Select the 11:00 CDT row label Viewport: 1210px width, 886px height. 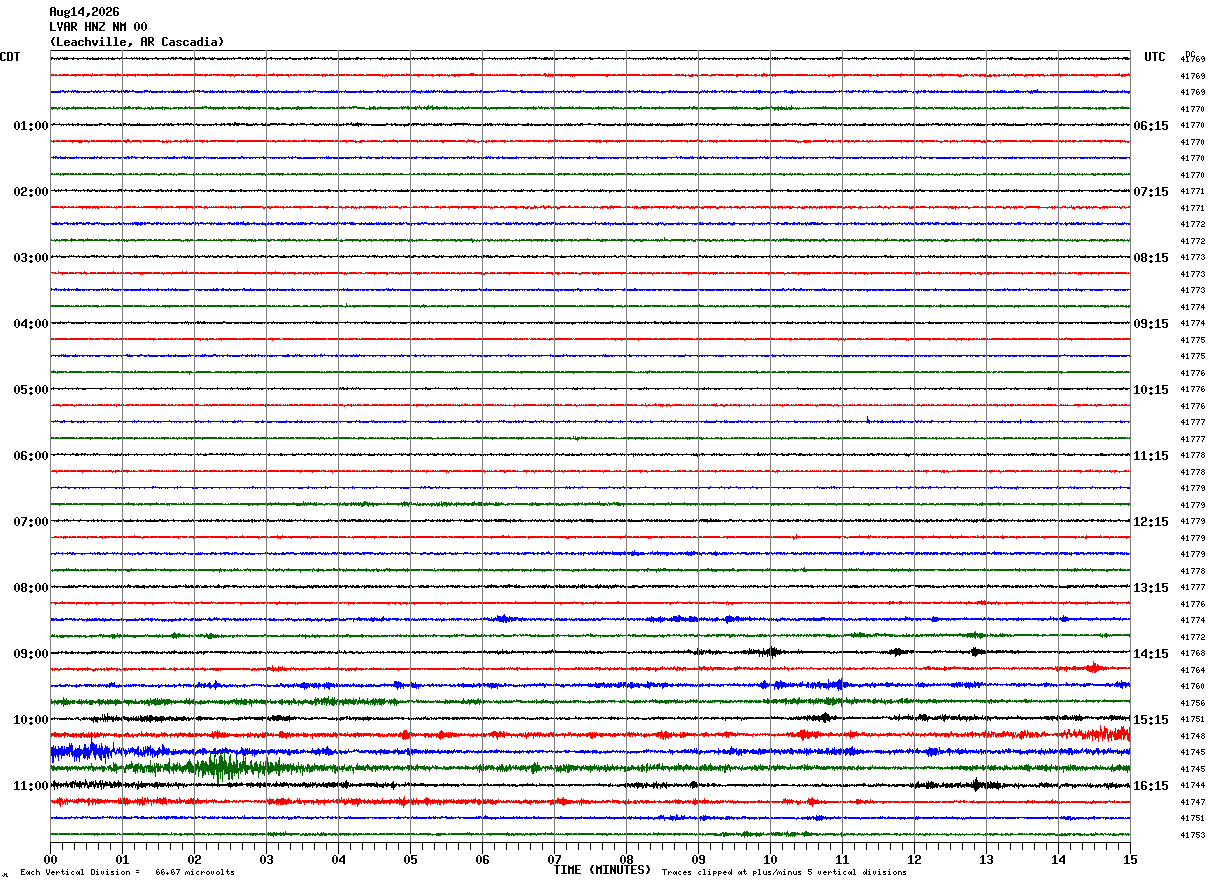31,786
